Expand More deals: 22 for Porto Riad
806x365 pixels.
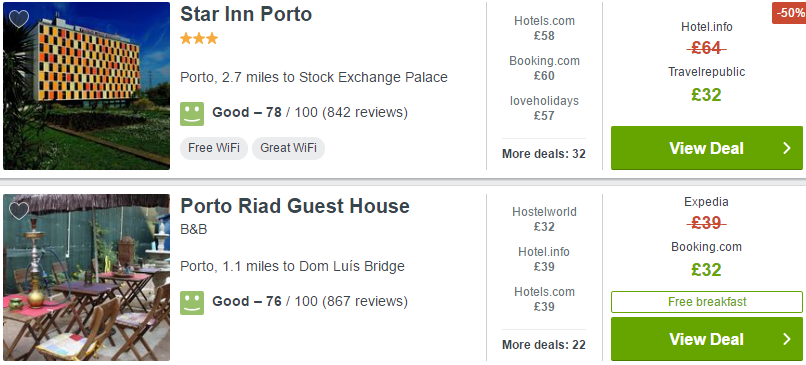click(x=544, y=344)
